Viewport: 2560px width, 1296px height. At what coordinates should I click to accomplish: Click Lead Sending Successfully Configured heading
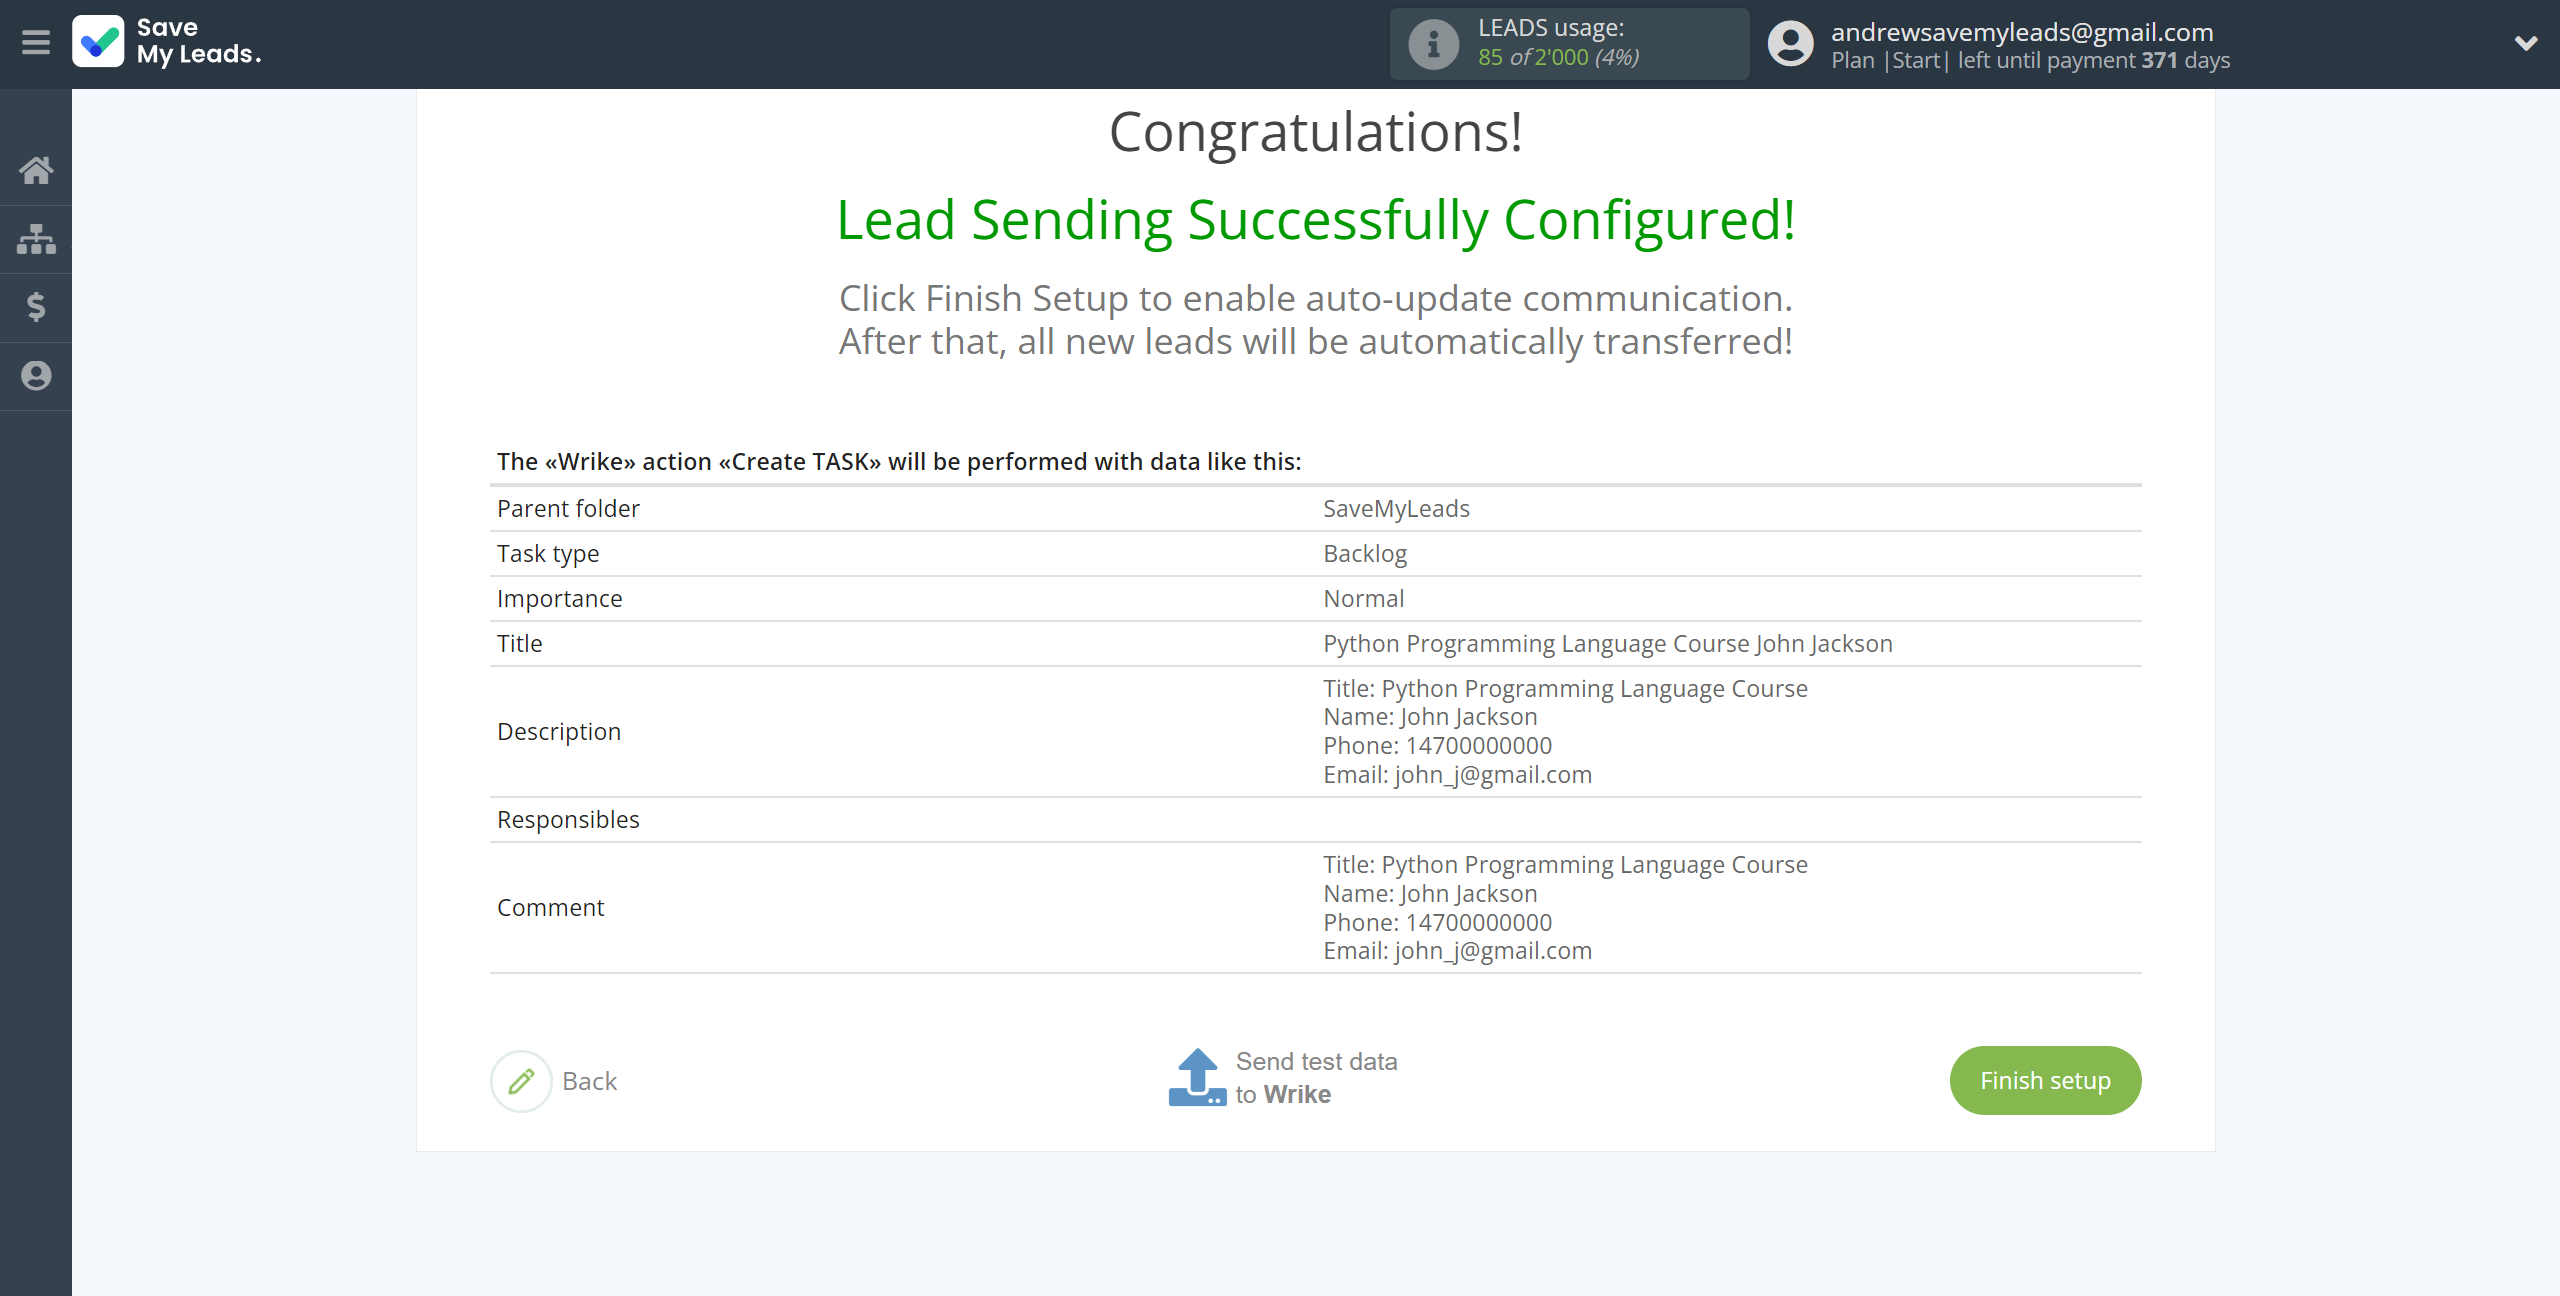1315,219
